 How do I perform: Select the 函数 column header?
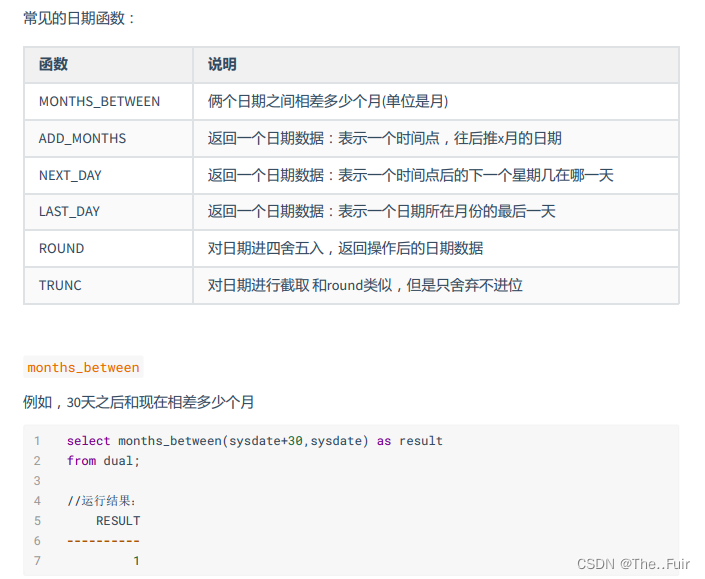[x=108, y=65]
